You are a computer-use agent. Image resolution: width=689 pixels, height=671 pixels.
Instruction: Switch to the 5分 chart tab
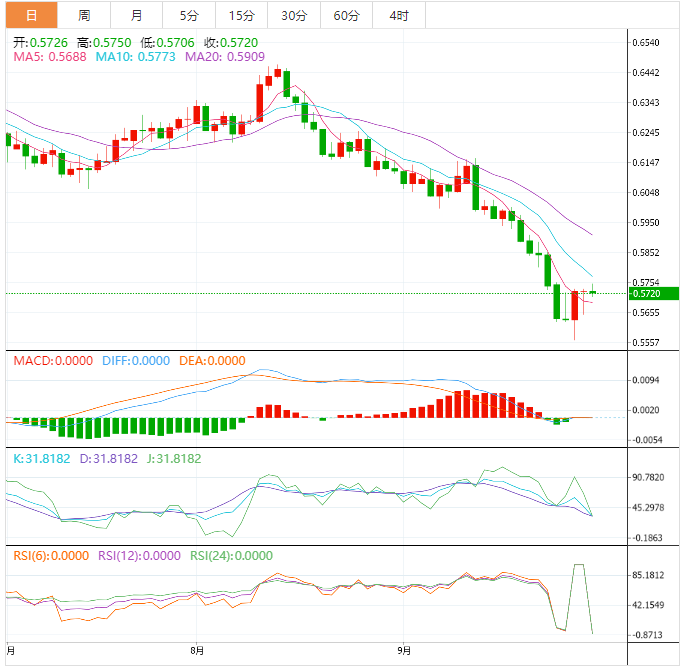coord(189,15)
